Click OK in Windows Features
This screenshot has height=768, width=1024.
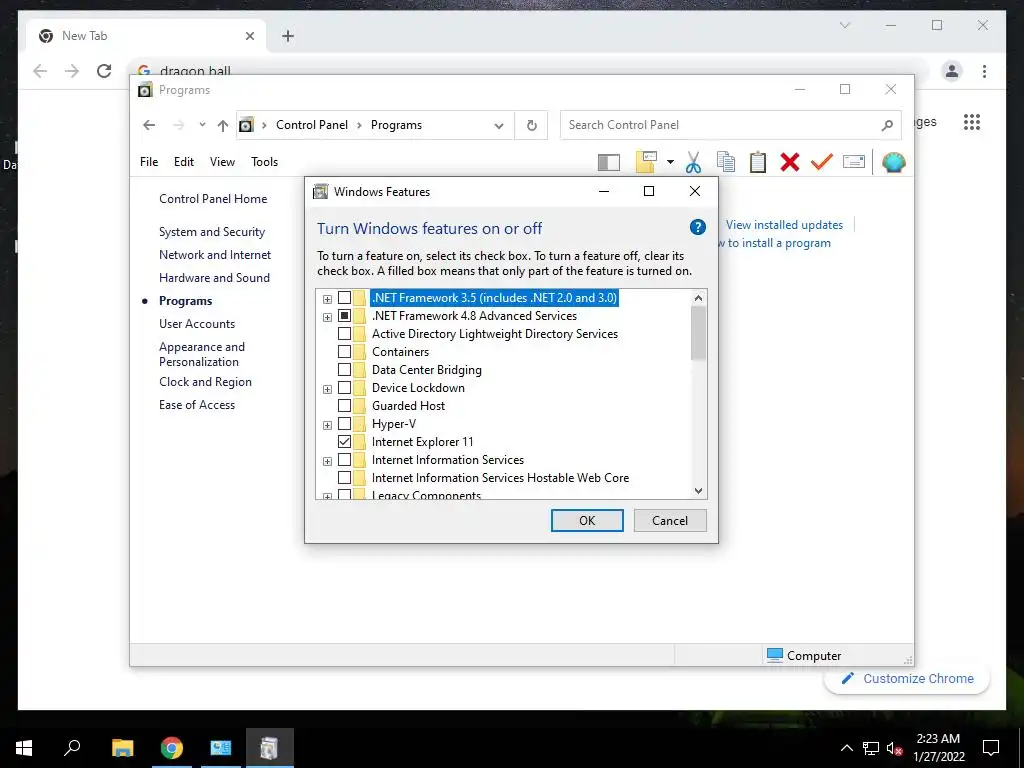coord(587,520)
